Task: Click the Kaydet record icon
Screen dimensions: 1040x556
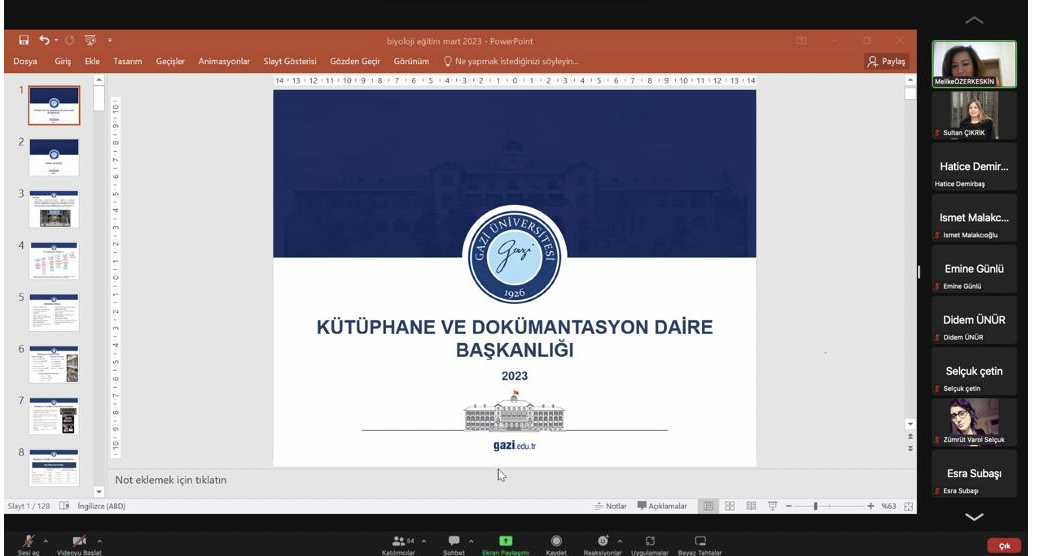Action: click(556, 541)
